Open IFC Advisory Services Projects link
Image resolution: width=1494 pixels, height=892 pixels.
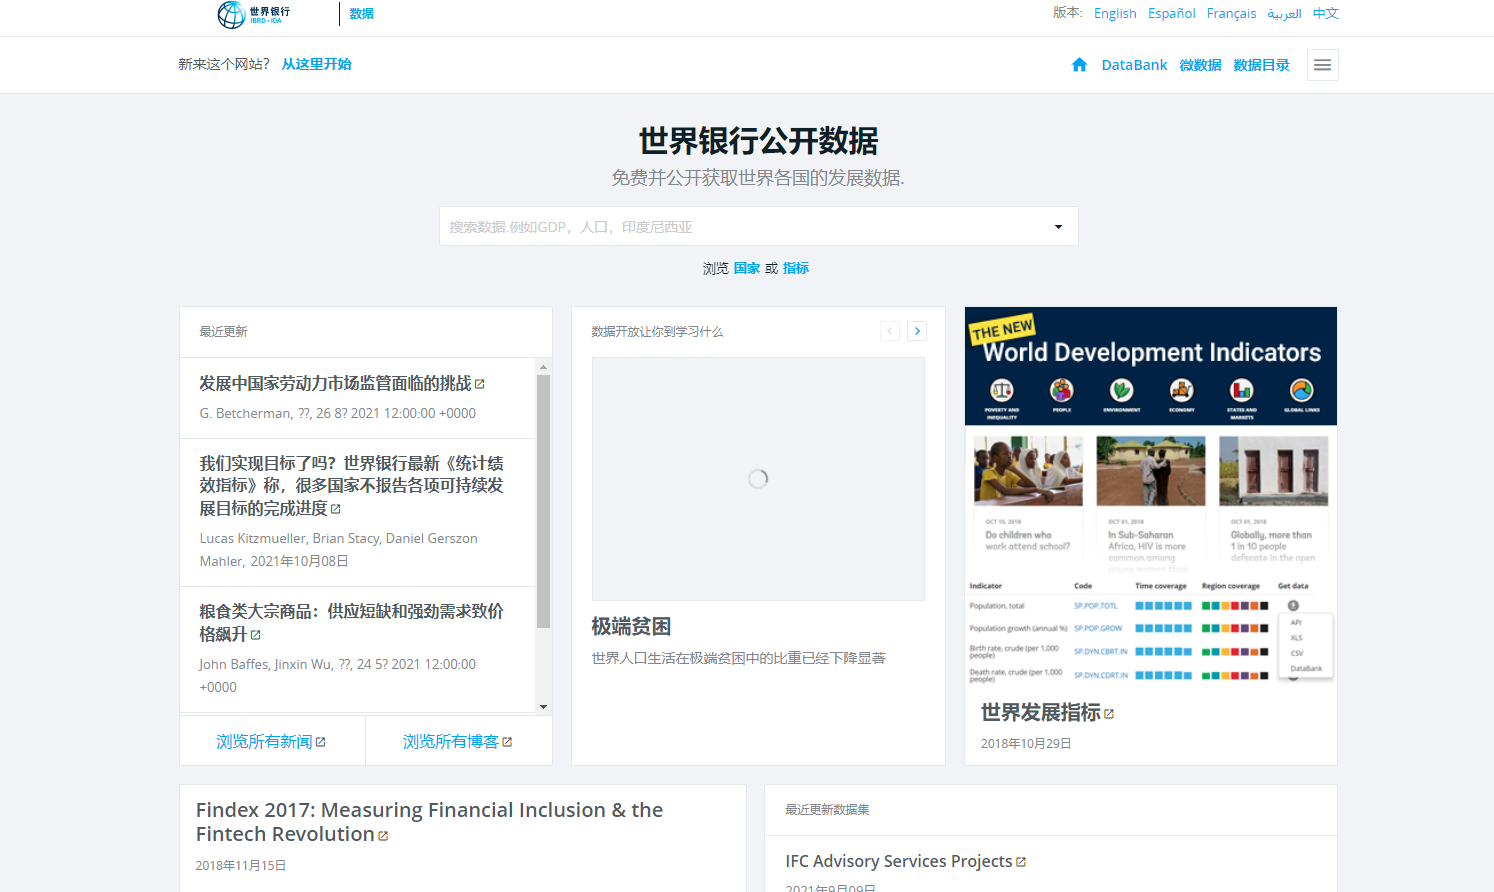pos(899,861)
